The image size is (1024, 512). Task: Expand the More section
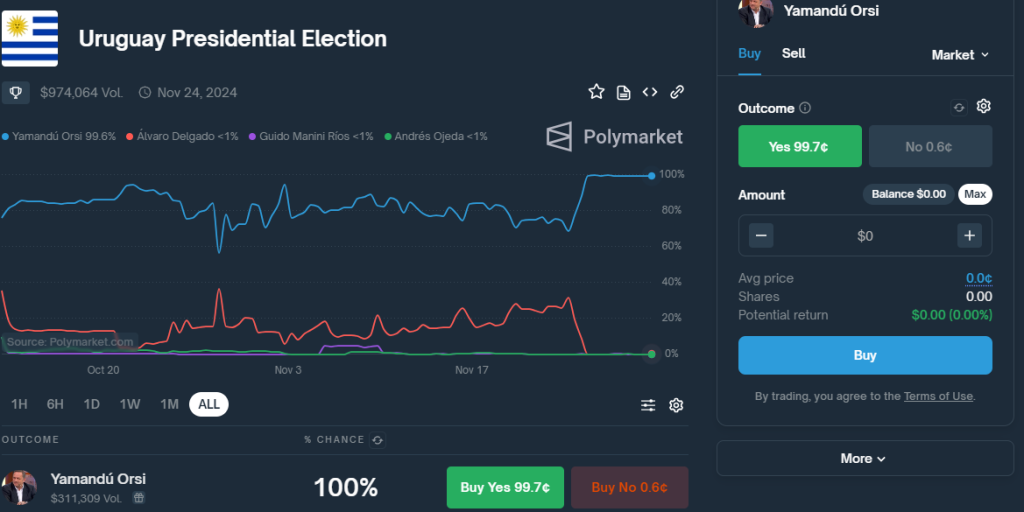click(x=864, y=458)
